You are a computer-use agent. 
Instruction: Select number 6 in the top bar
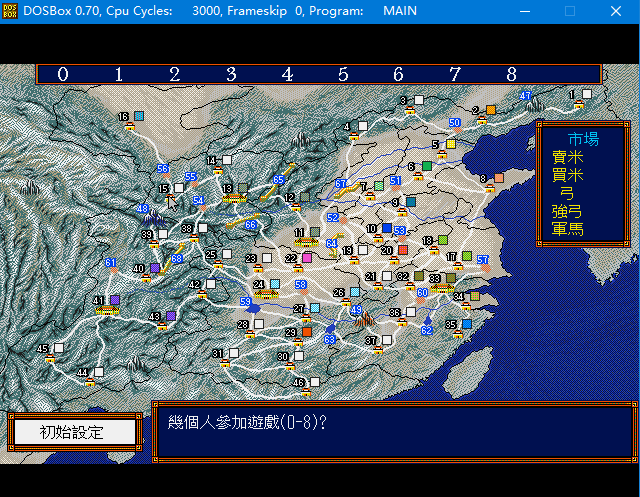click(x=398, y=74)
